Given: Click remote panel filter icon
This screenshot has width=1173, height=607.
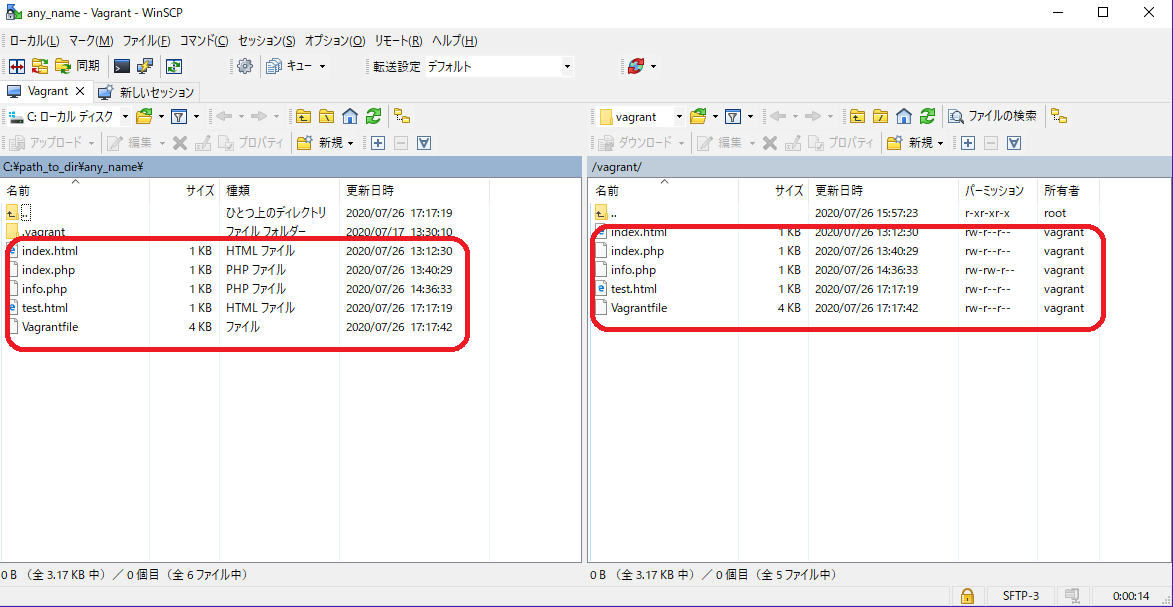Looking at the screenshot, I should [733, 116].
